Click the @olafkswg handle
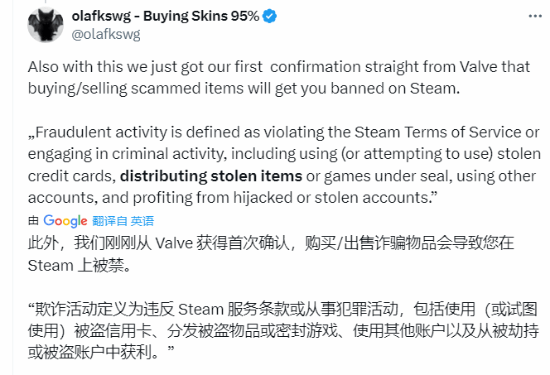Image resolution: width=550 pixels, height=375 pixels. coord(106,34)
